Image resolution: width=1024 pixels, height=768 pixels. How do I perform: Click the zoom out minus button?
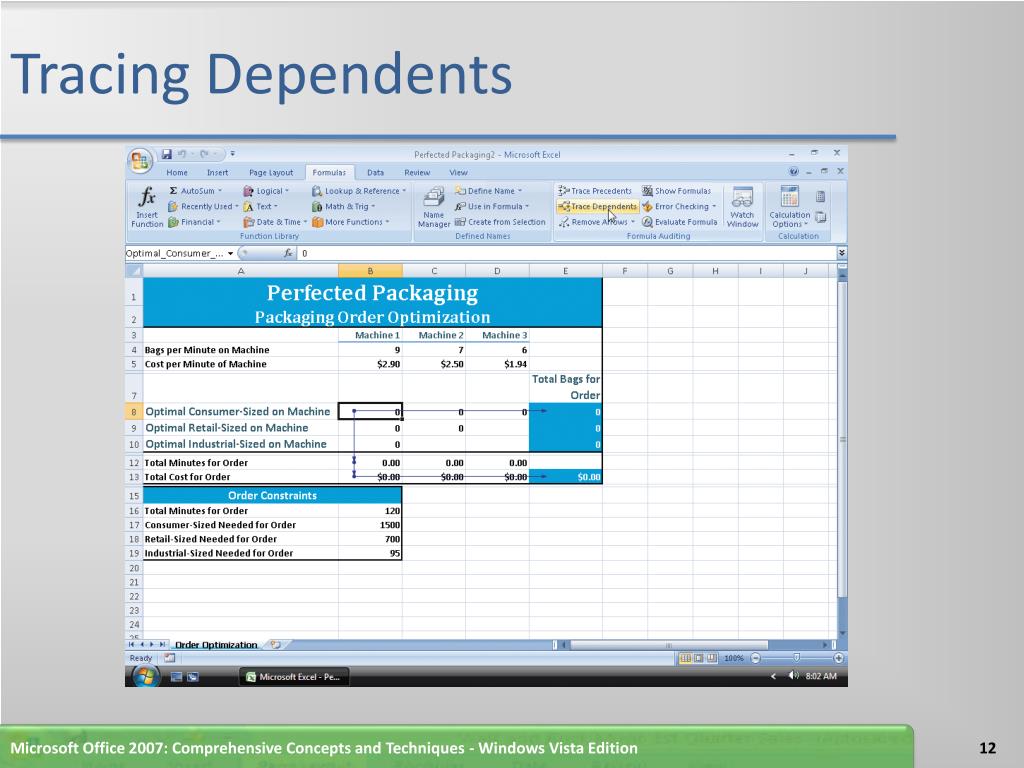pyautogui.click(x=756, y=658)
